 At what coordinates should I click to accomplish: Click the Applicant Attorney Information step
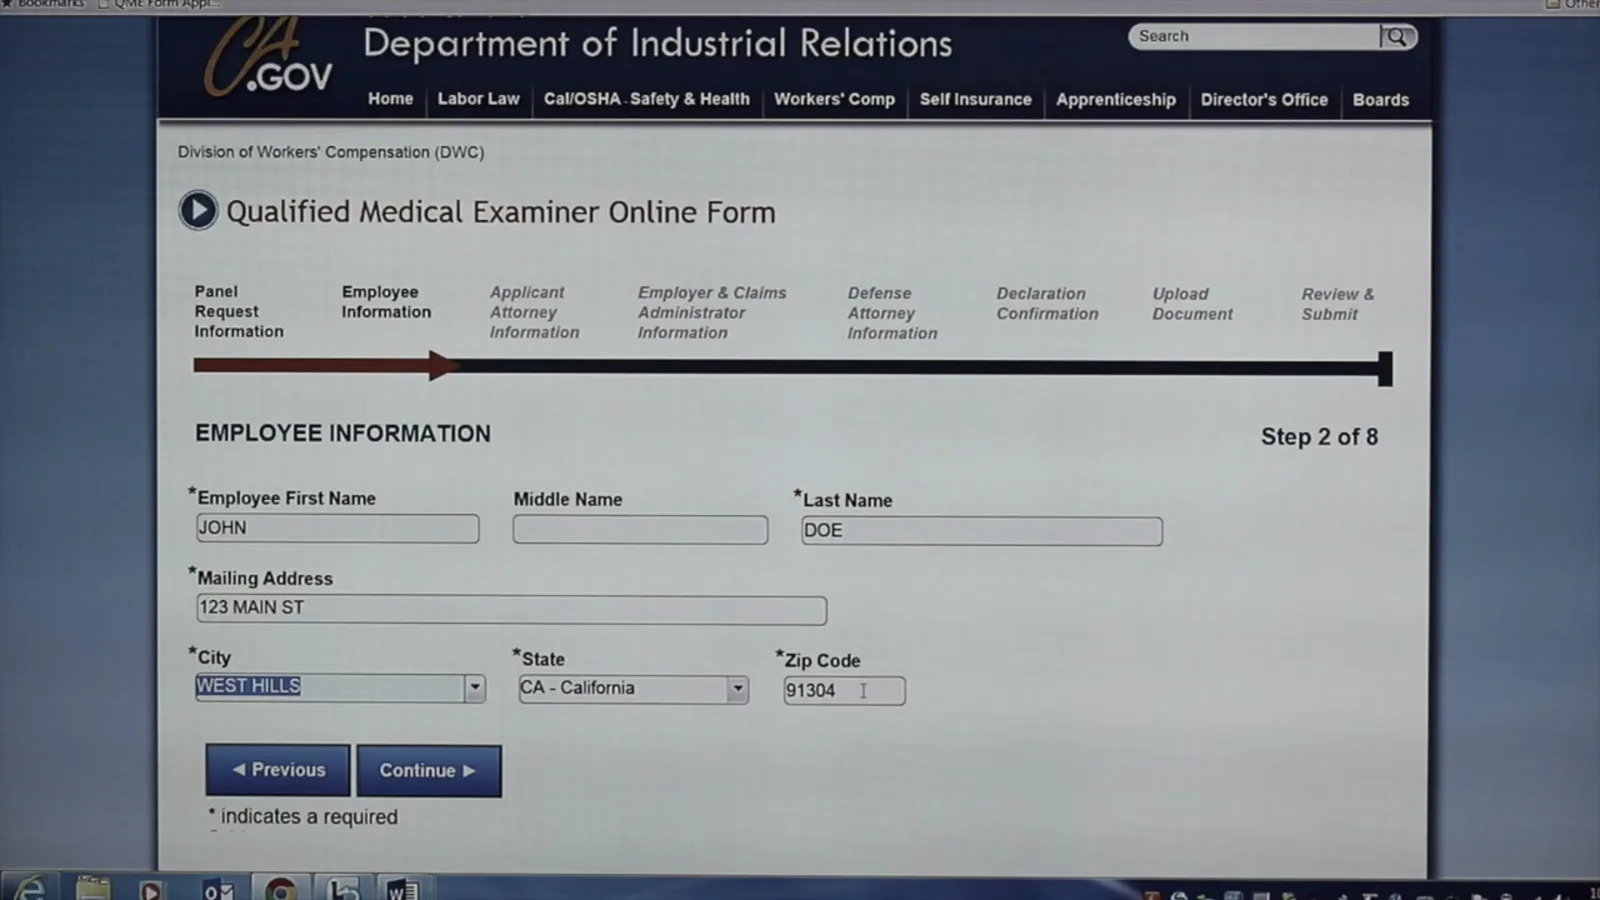click(x=534, y=312)
